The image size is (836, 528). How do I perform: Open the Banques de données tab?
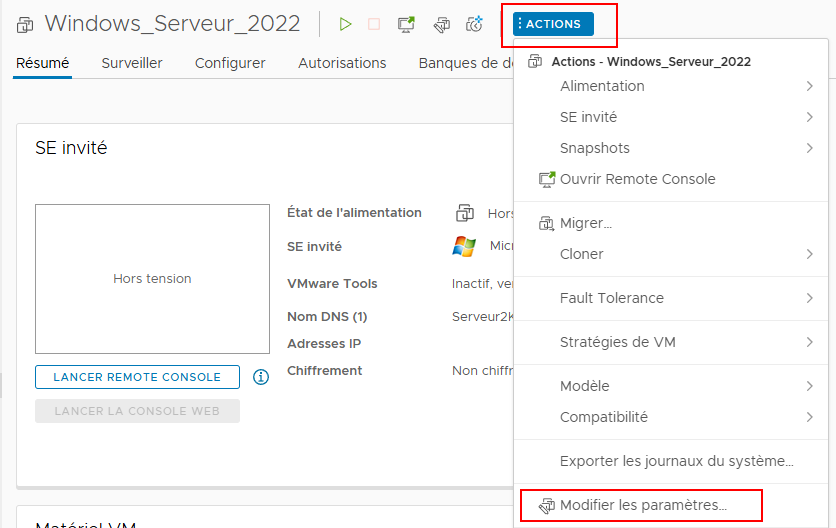[x=465, y=63]
